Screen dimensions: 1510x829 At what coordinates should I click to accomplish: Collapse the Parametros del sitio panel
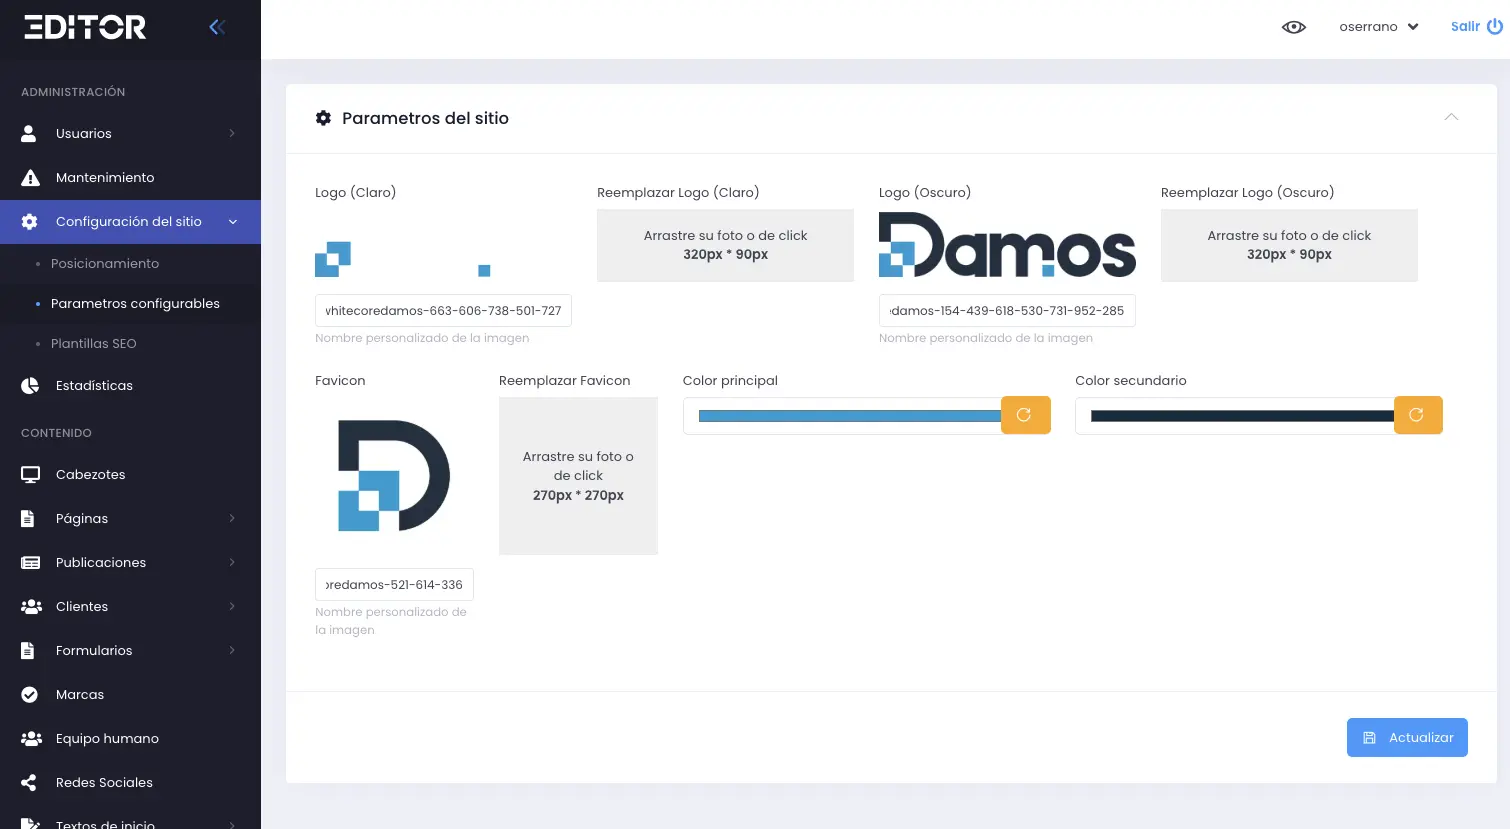1451,118
